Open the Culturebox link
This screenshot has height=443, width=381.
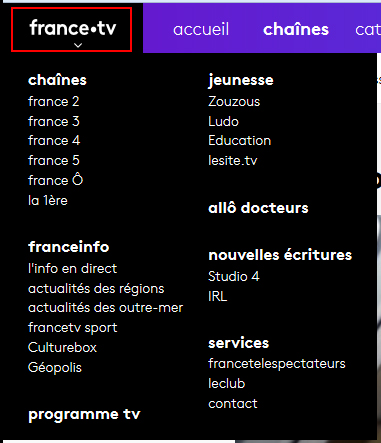click(62, 348)
